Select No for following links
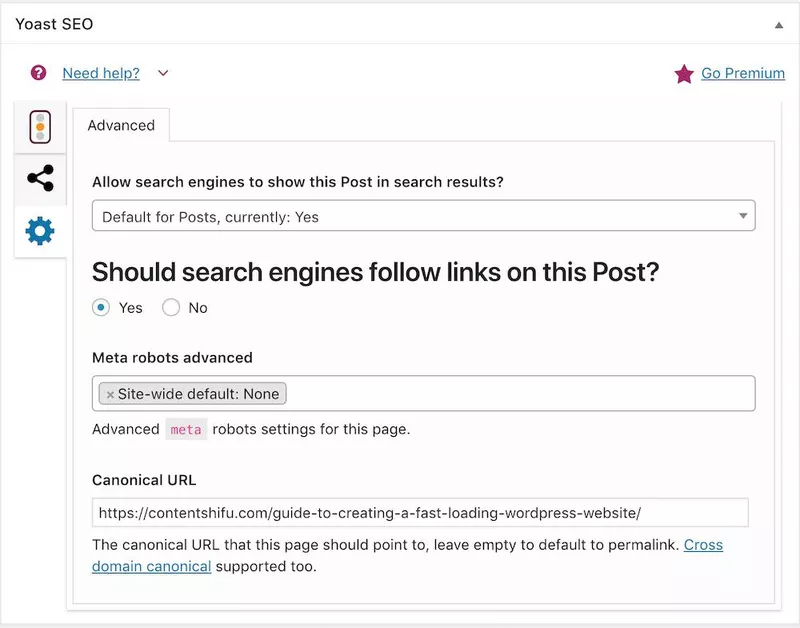 (171, 308)
